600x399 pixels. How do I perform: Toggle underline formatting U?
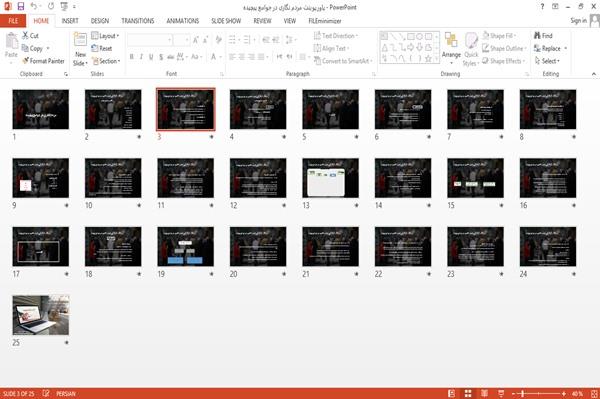pyautogui.click(x=151, y=57)
